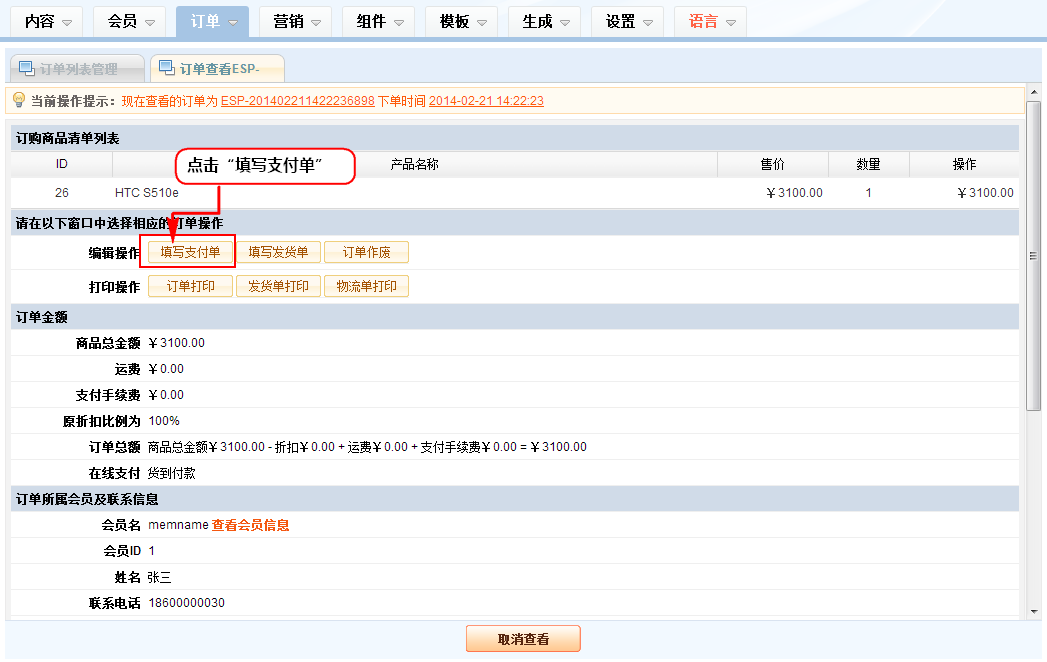Viewport: 1047px width, 662px height.
Task: Click the 订单作废 button
Action: coord(366,252)
